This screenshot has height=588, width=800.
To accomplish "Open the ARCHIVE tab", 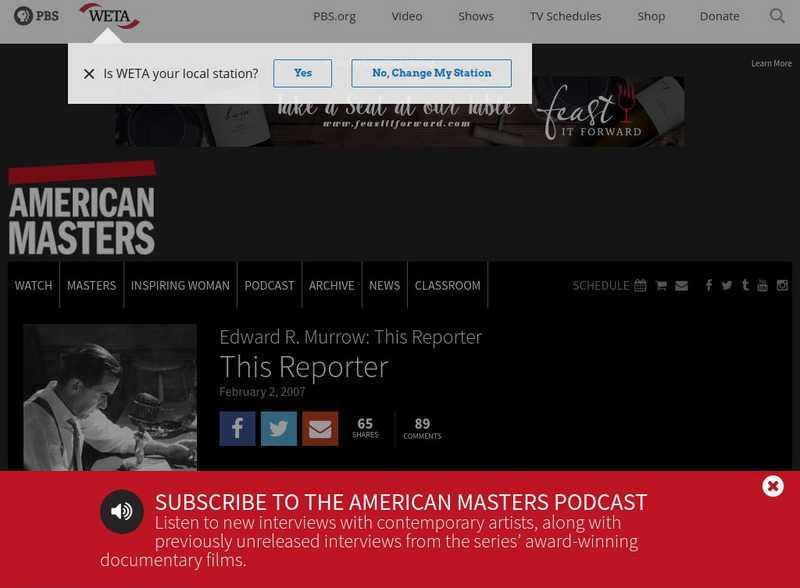I will [x=331, y=285].
